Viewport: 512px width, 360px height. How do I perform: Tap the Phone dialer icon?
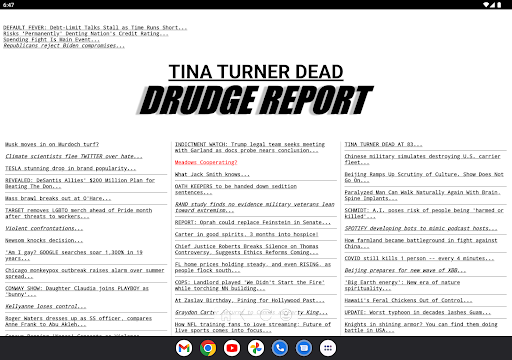click(280, 348)
